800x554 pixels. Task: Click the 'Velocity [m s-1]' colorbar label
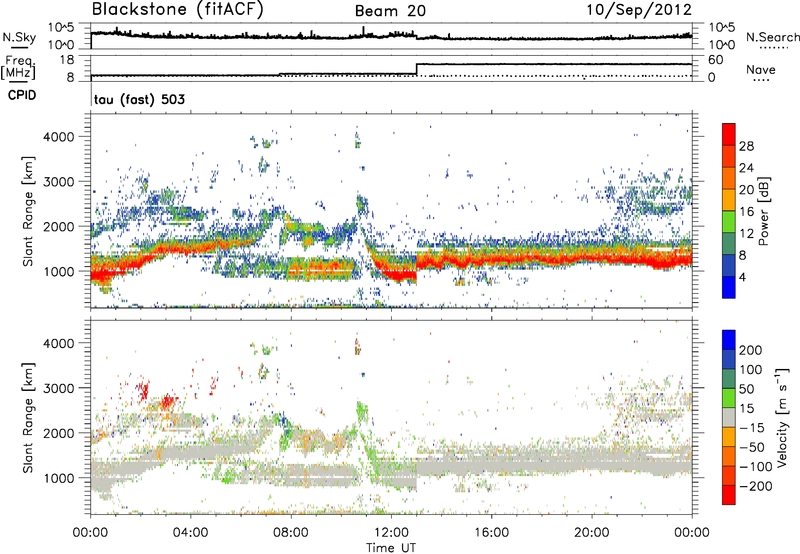782,417
